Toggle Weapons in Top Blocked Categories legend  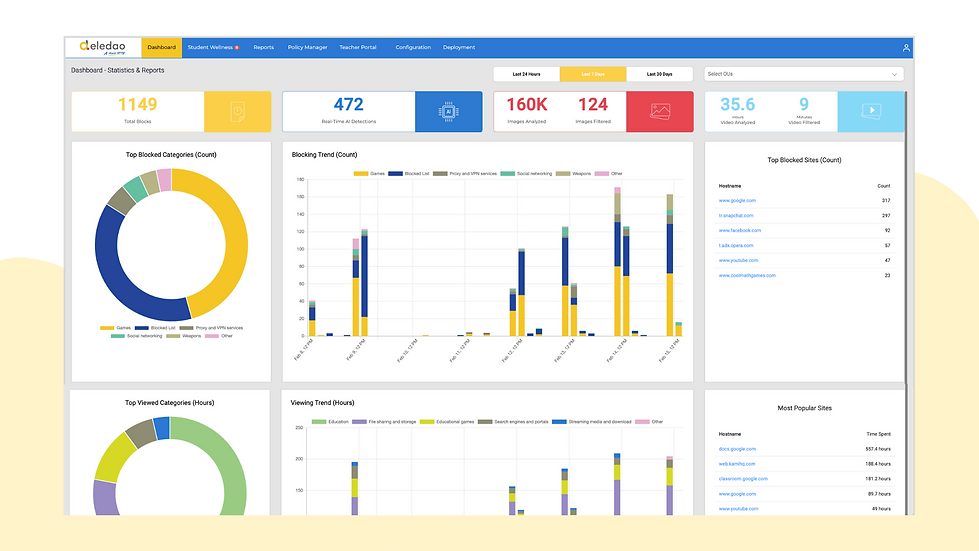pyautogui.click(x=184, y=336)
